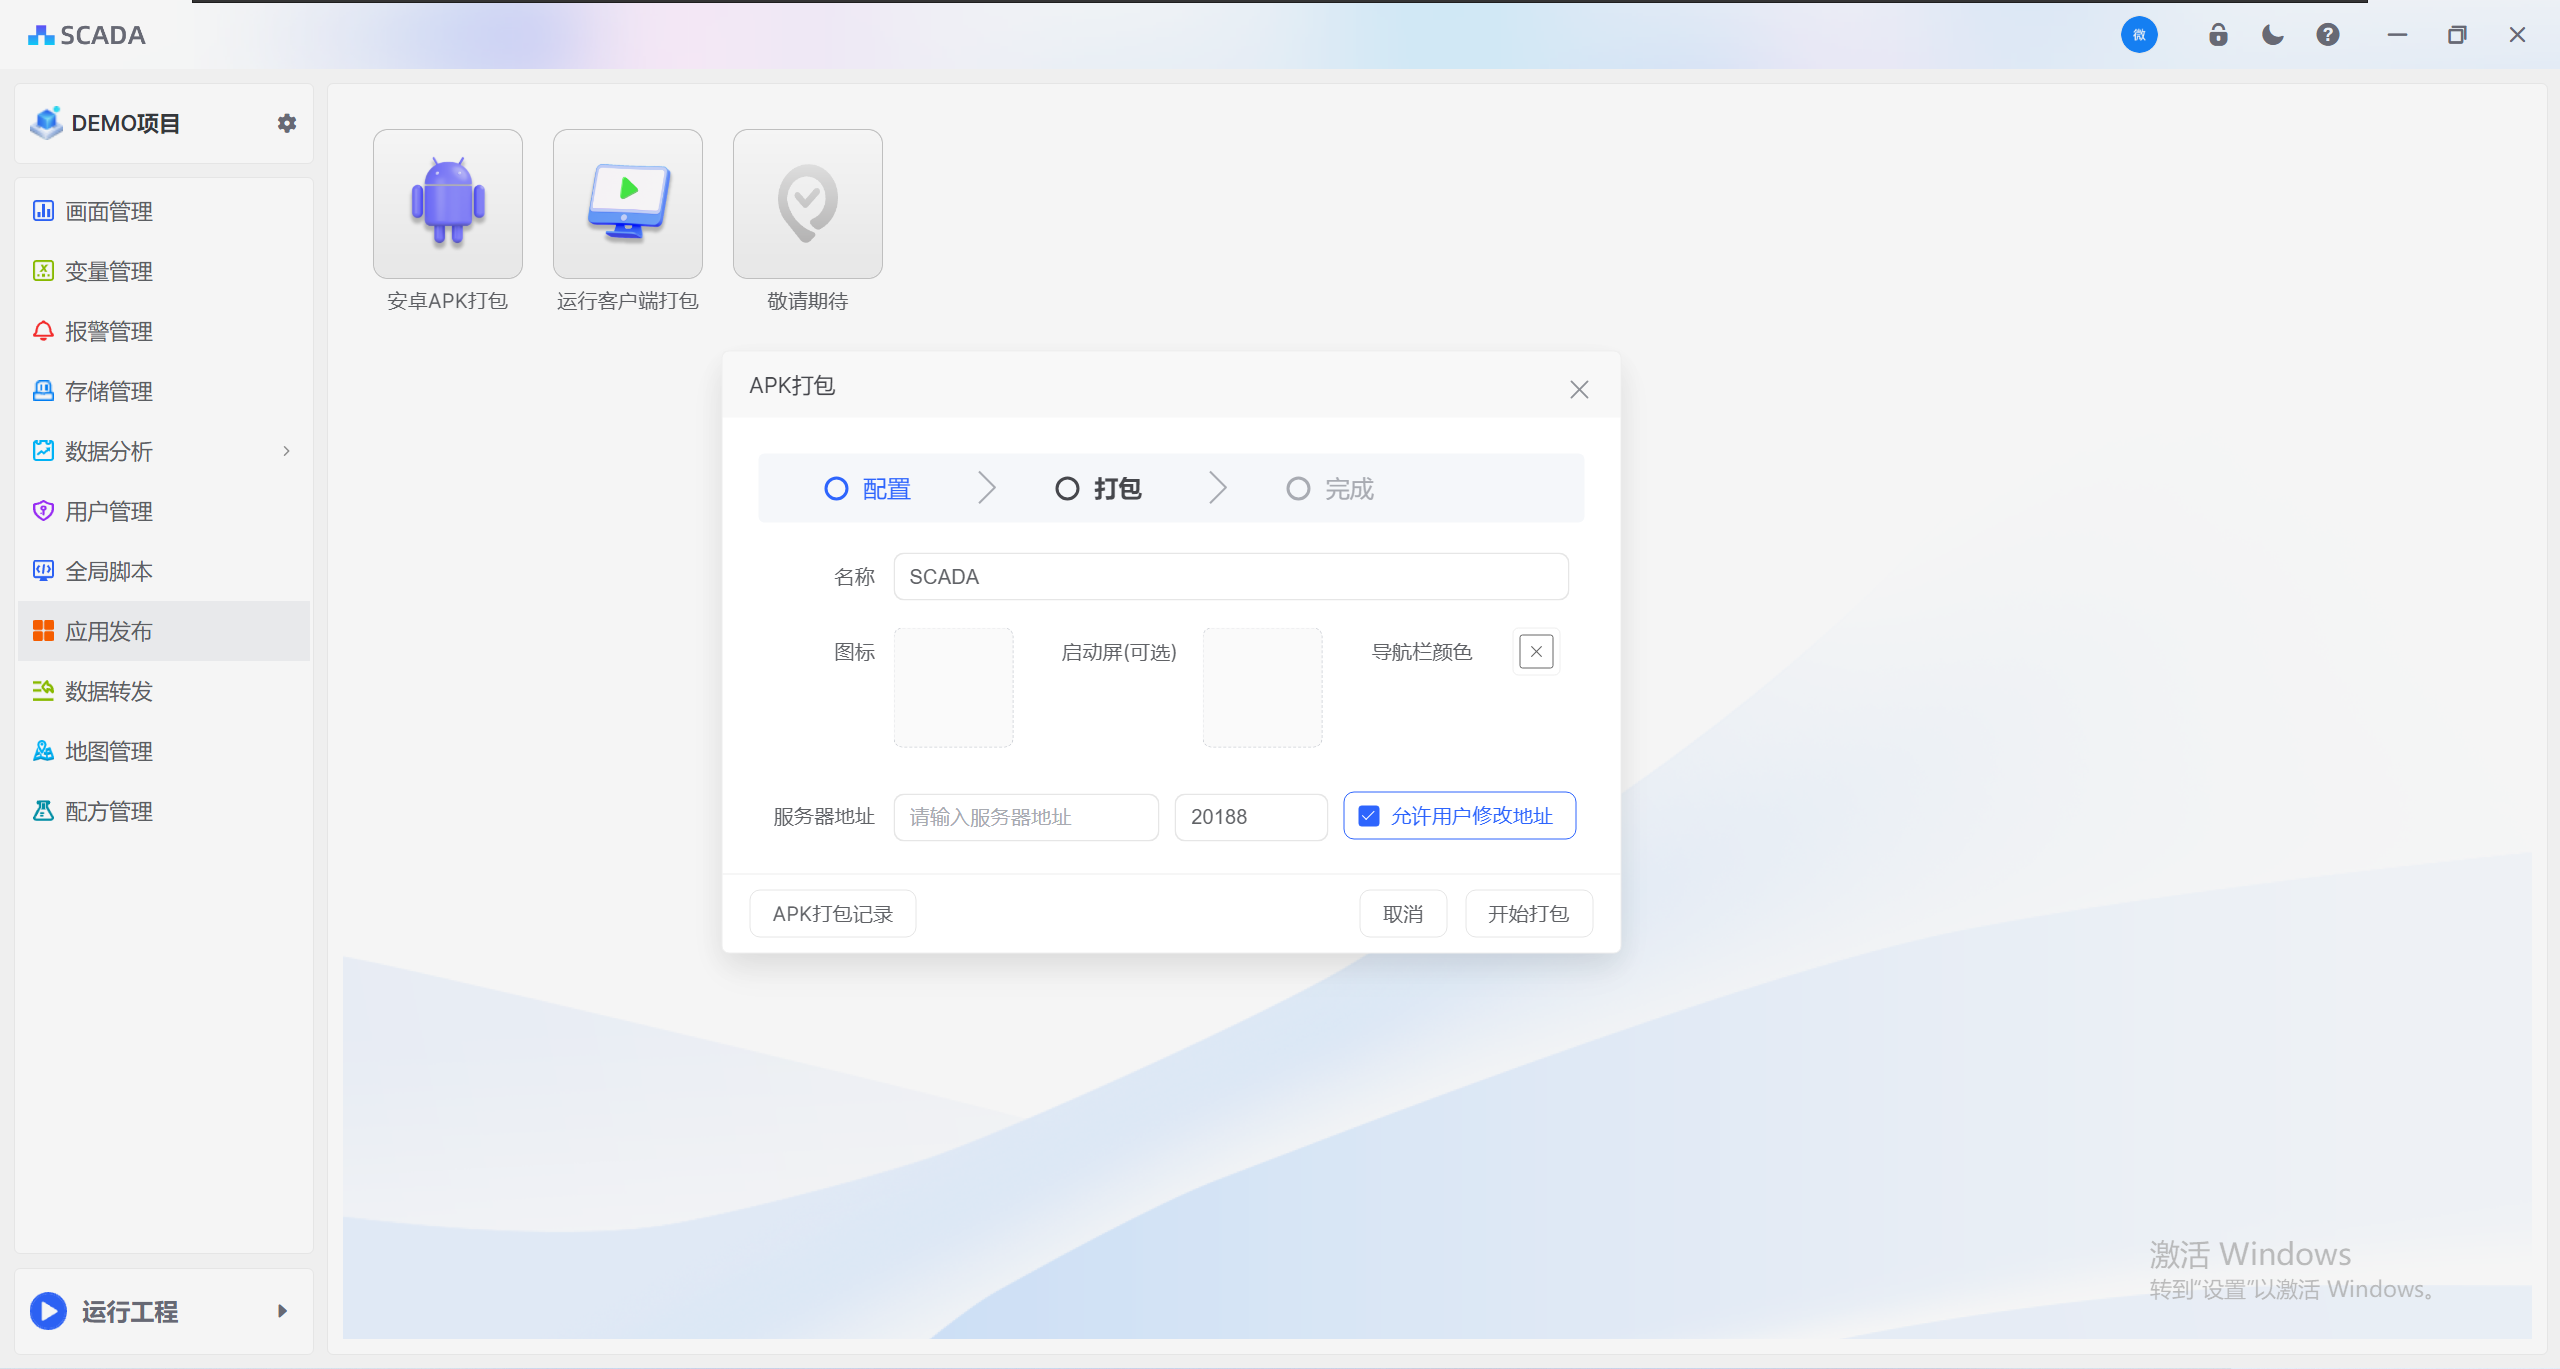Open the runtime client packaging icon
Viewport: 2560px width, 1369px height.
(627, 204)
